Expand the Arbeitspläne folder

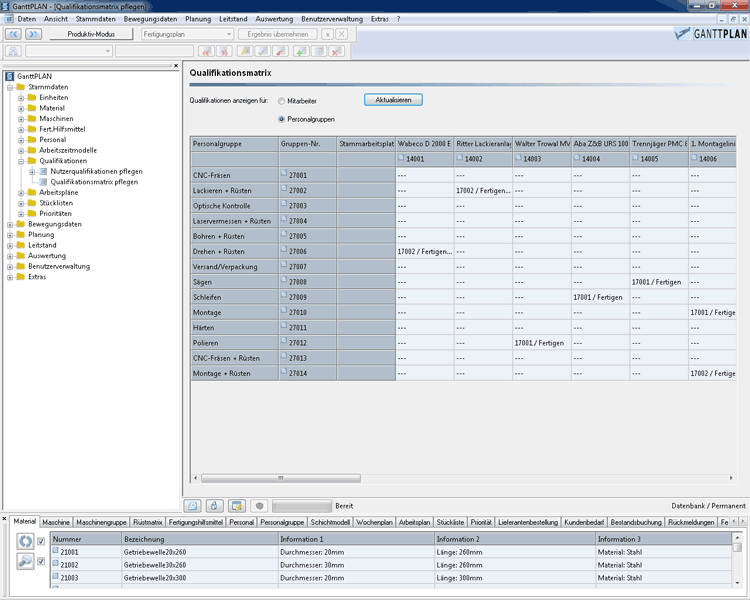21,193
